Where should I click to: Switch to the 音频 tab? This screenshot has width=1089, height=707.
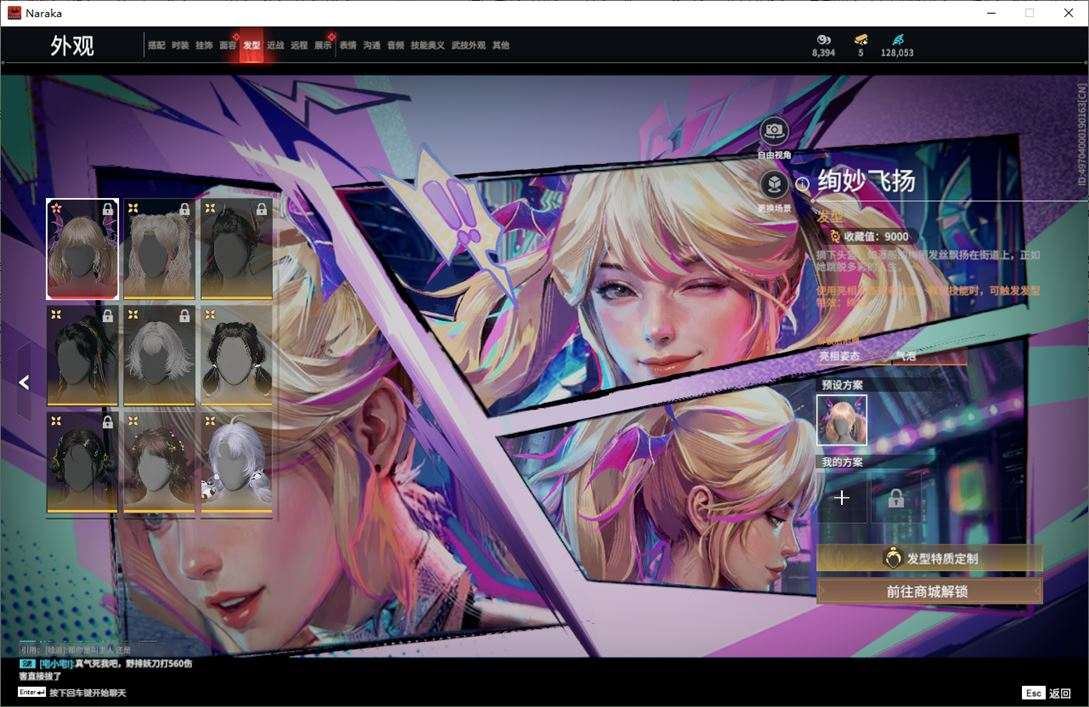click(395, 45)
